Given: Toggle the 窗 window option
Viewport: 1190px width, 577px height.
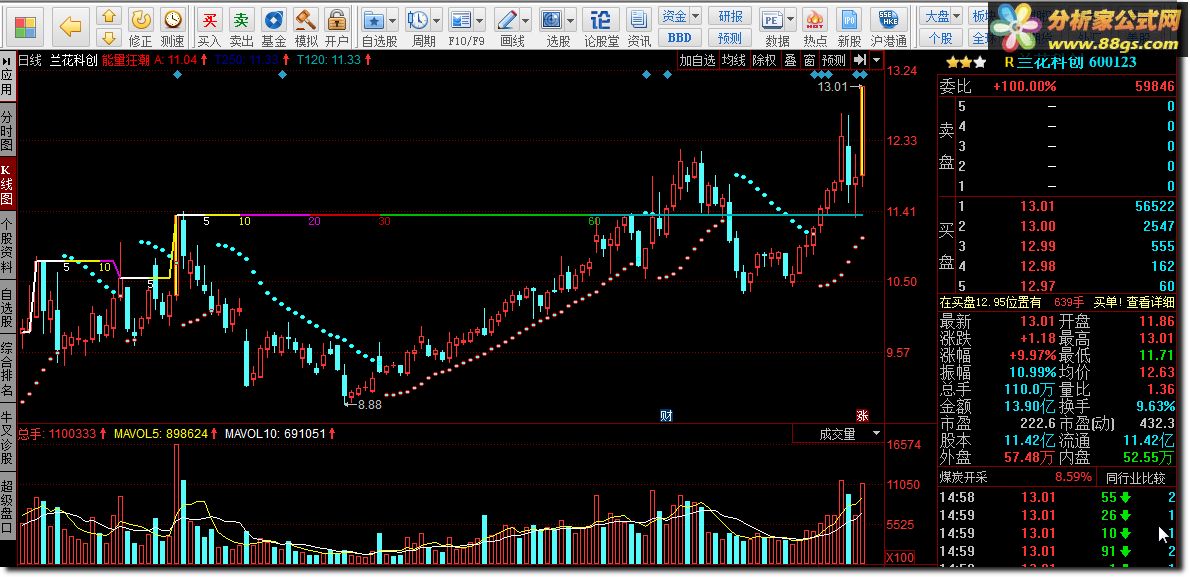Looking at the screenshot, I should click(809, 61).
